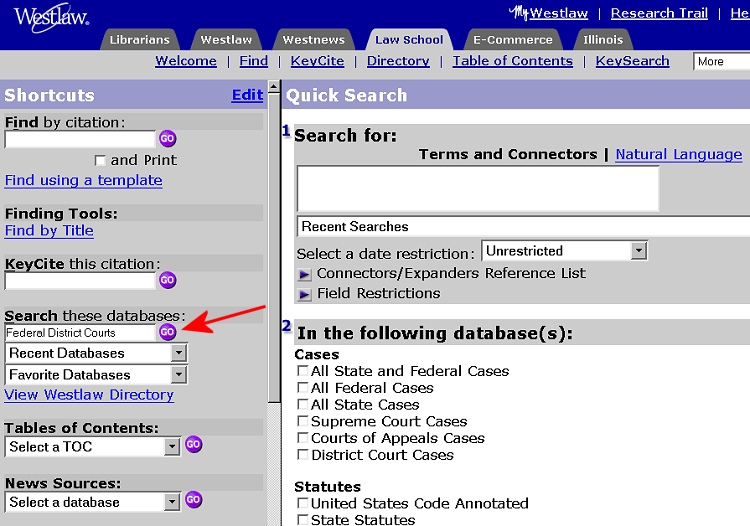The width and height of the screenshot is (750, 526).
Task: Click in the Find by citation input field
Action: [x=80, y=139]
